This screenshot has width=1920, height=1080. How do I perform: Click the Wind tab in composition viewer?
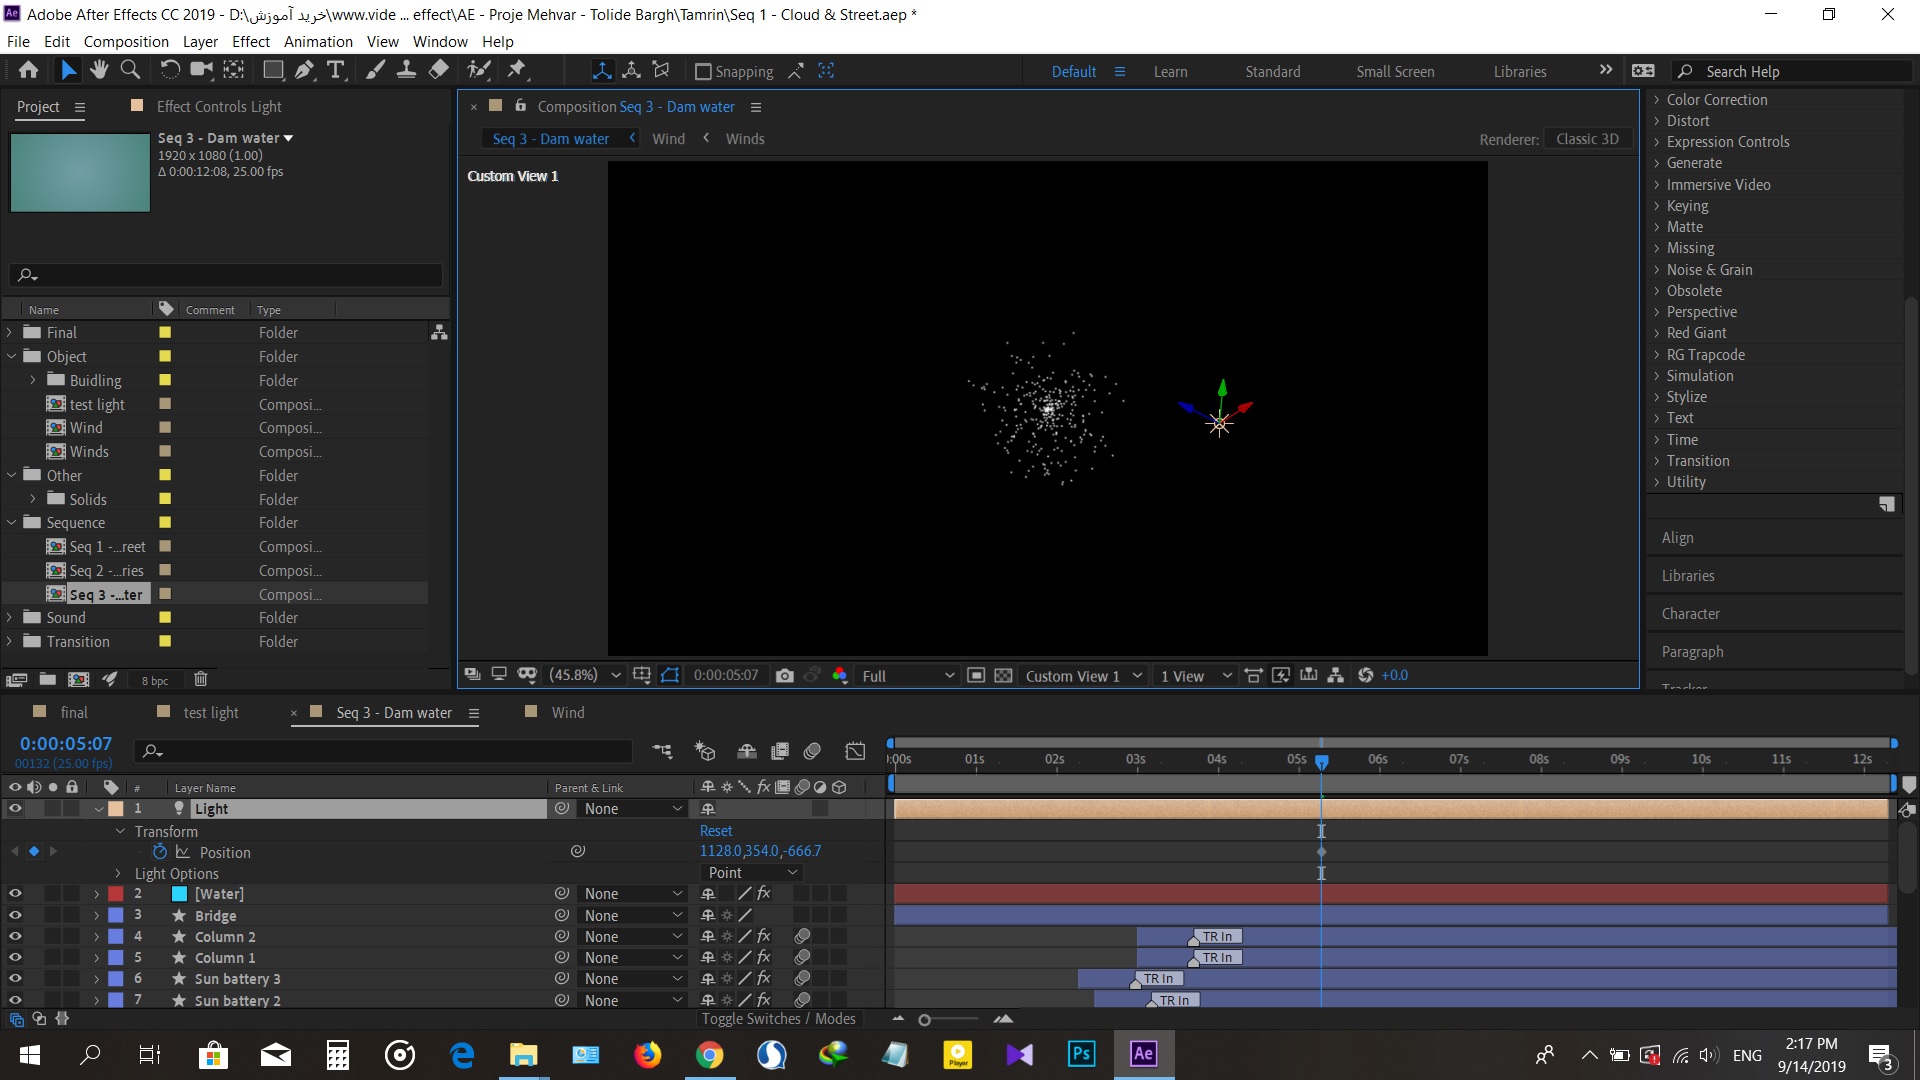(x=667, y=138)
